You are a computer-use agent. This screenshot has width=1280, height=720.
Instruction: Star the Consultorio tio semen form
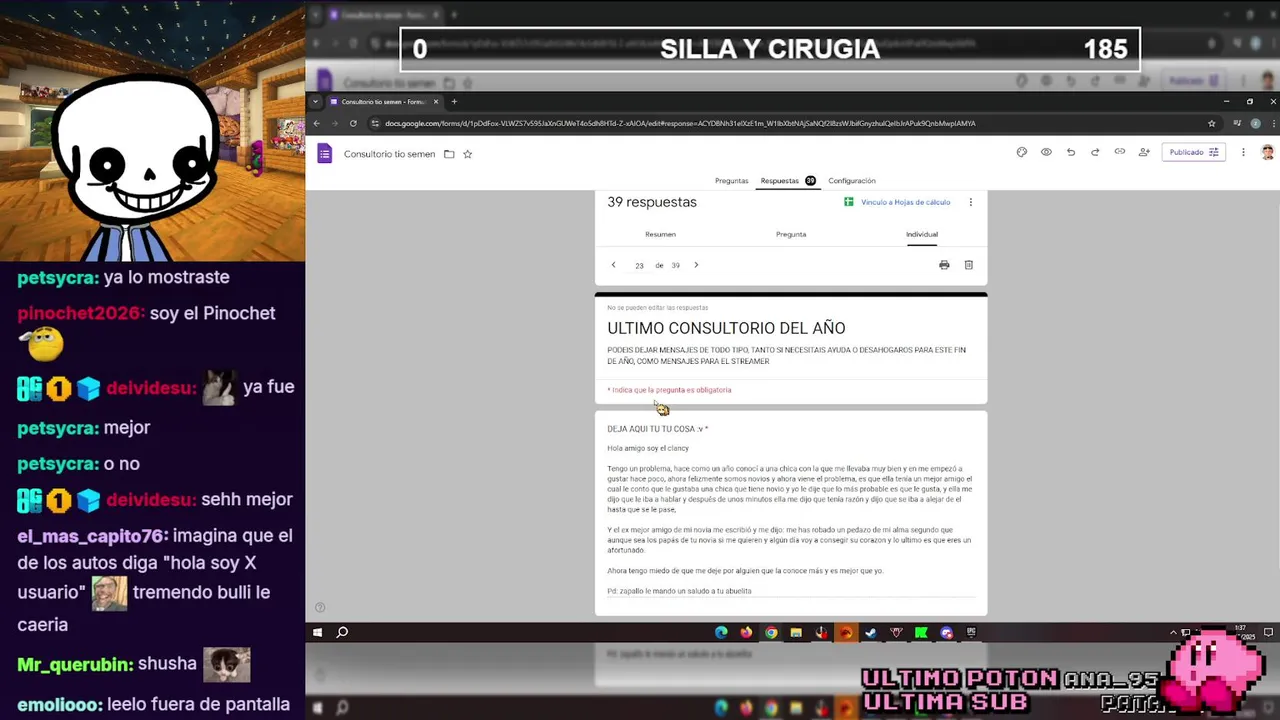[x=467, y=154]
